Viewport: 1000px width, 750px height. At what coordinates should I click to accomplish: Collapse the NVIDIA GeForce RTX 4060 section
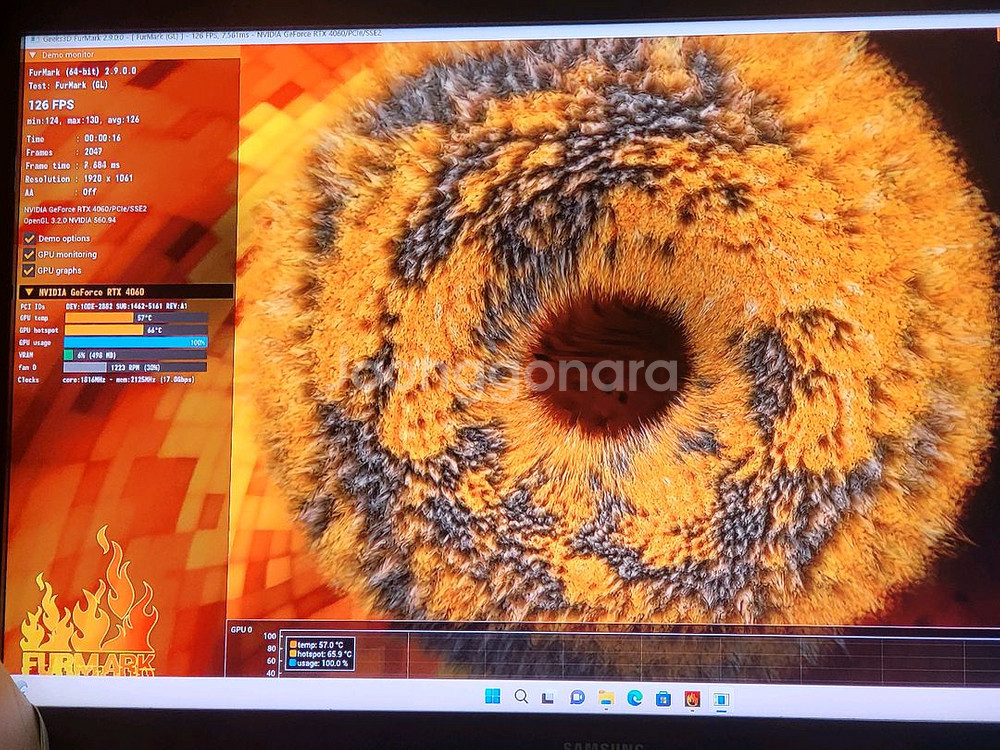28,292
